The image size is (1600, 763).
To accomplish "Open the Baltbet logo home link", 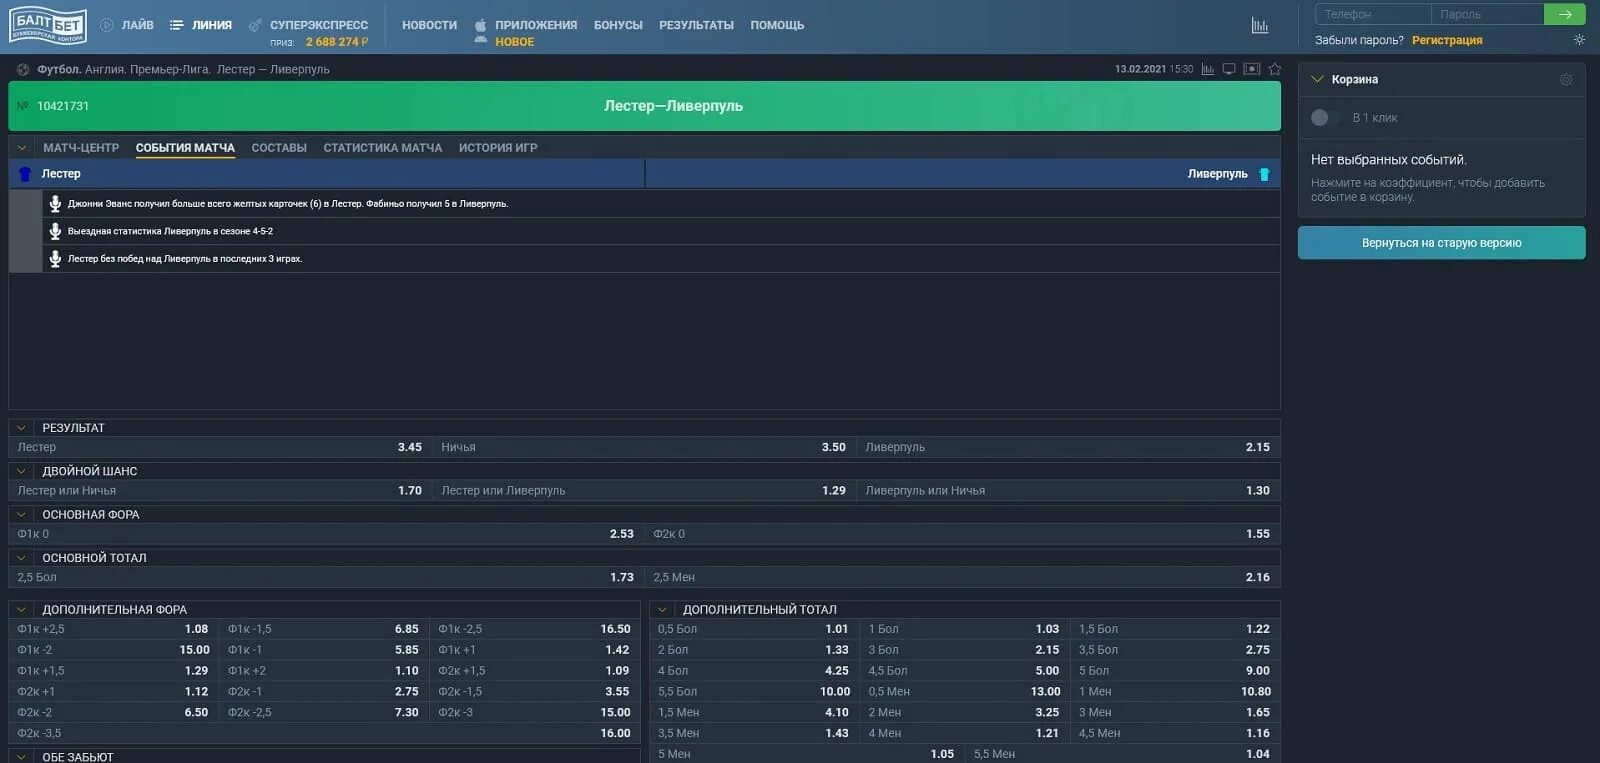I will [48, 26].
